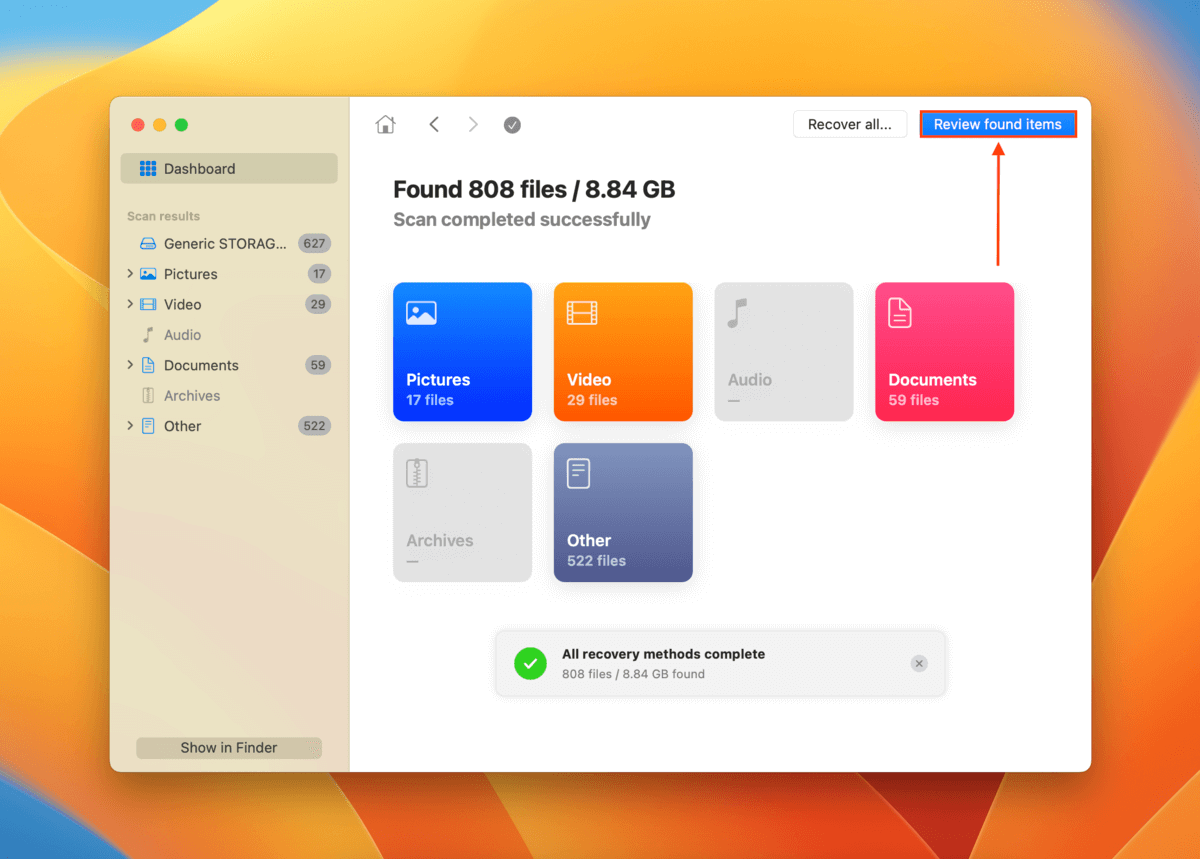Select Audio label in sidebar

pyautogui.click(x=183, y=335)
